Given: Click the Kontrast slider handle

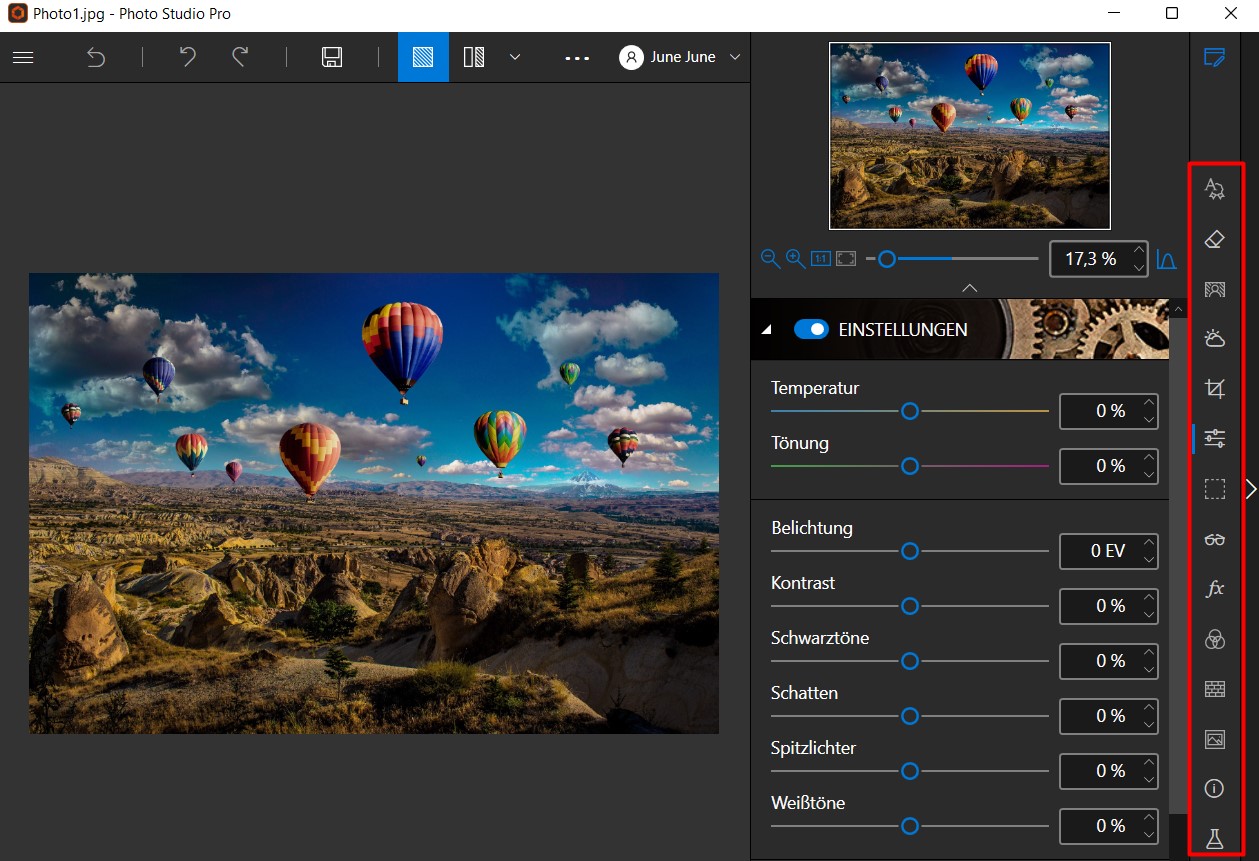Looking at the screenshot, I should pos(909,606).
